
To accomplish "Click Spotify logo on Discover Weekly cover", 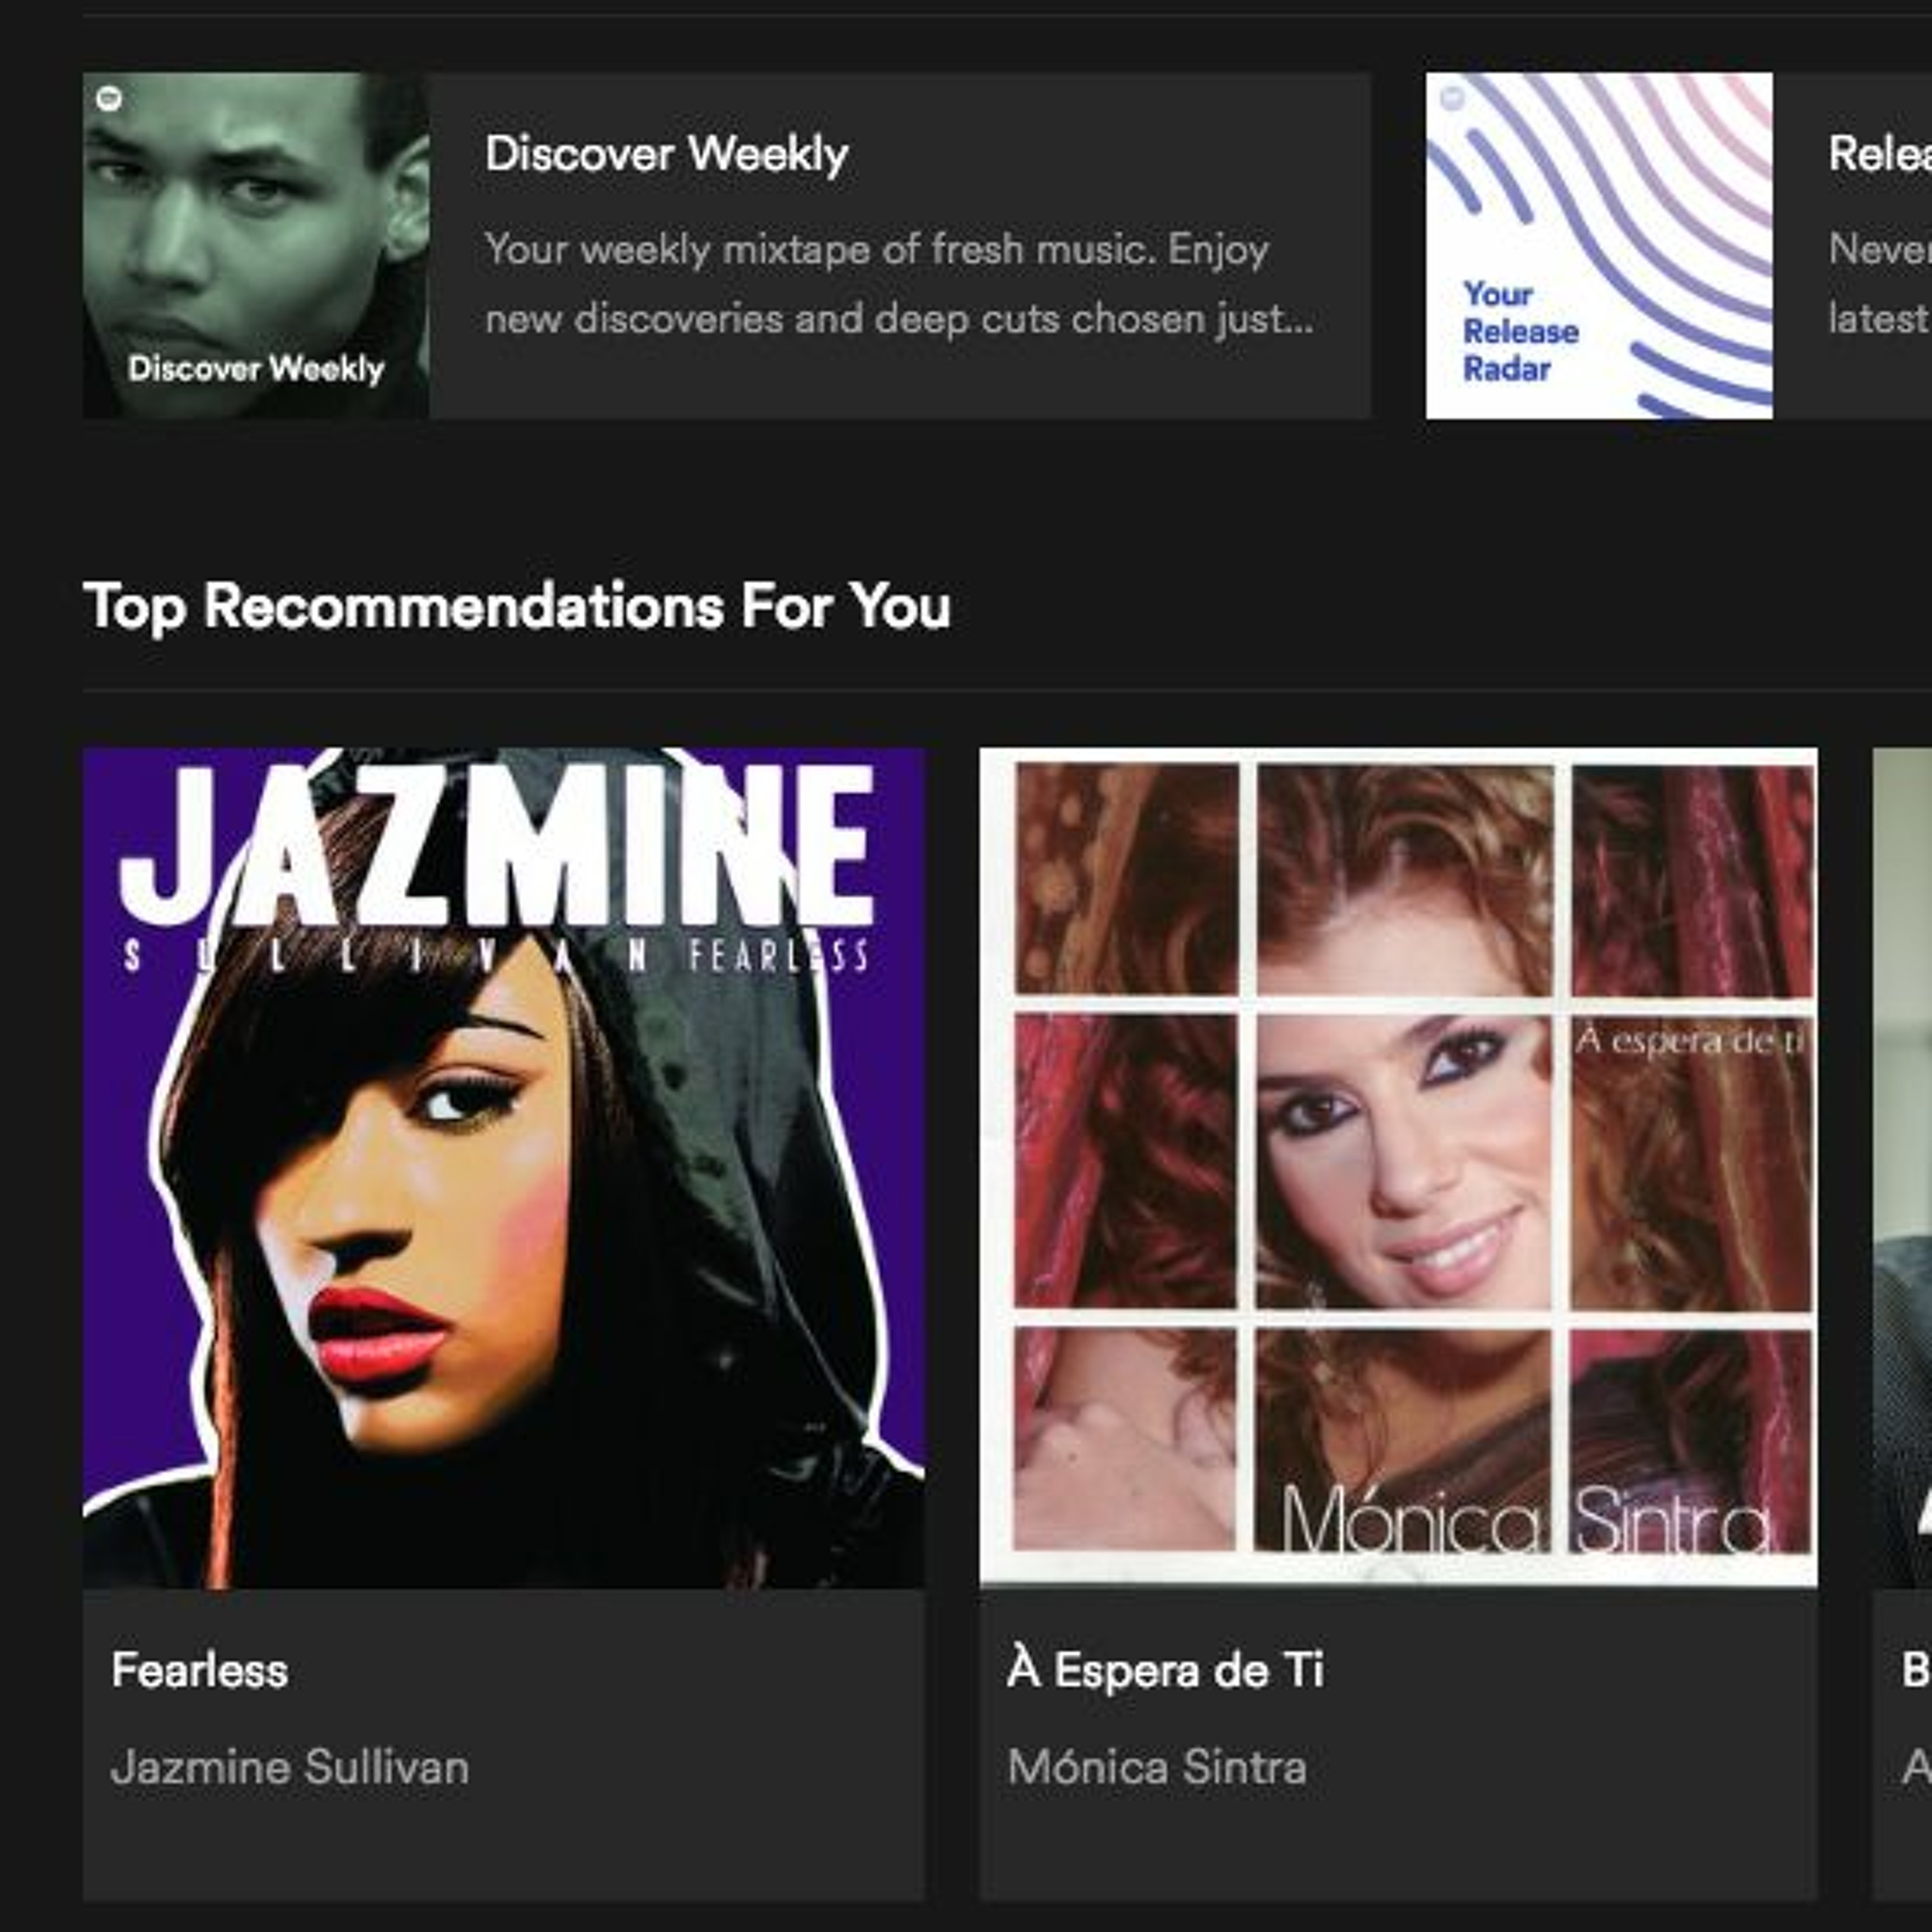I will click(109, 98).
